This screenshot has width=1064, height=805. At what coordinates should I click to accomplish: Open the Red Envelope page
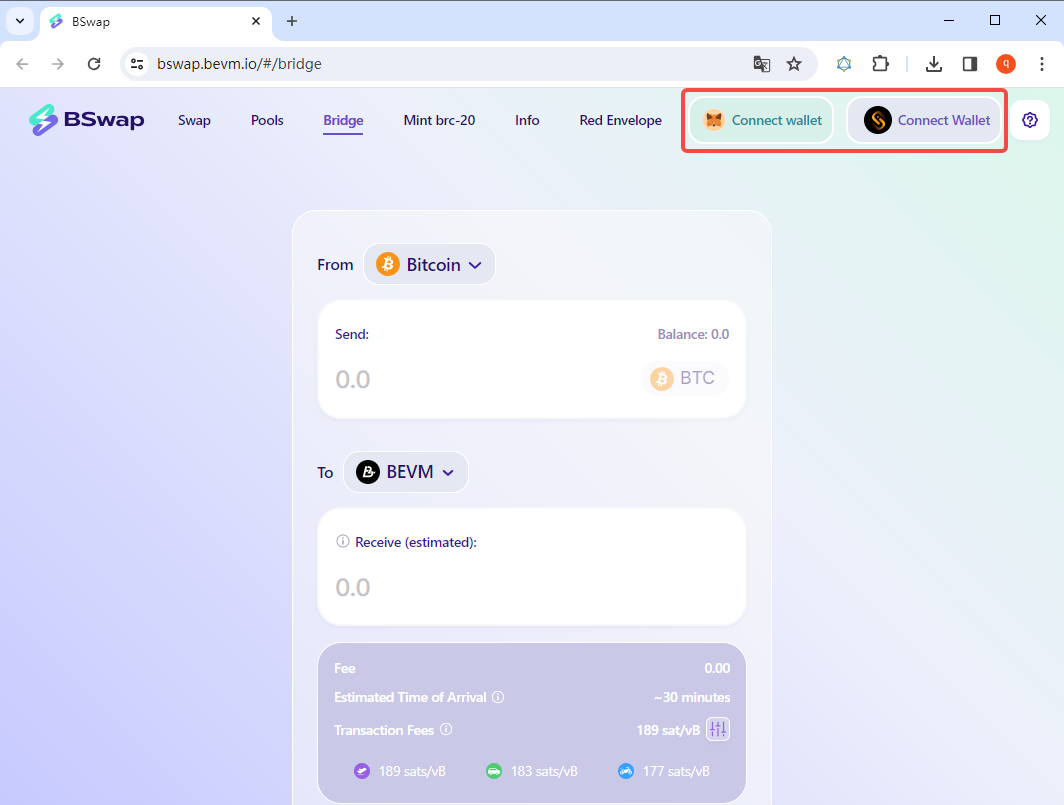click(x=620, y=120)
